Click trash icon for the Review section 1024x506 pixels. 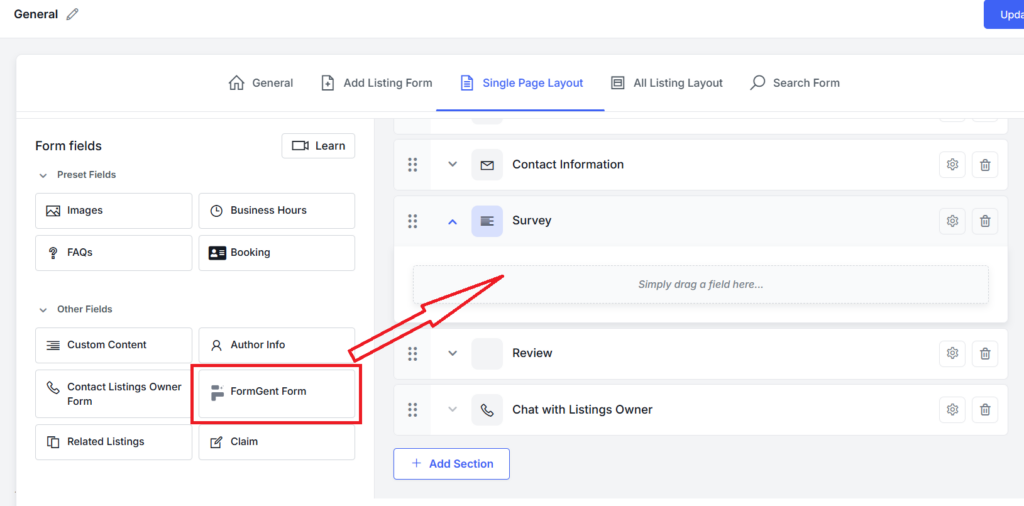(x=985, y=353)
